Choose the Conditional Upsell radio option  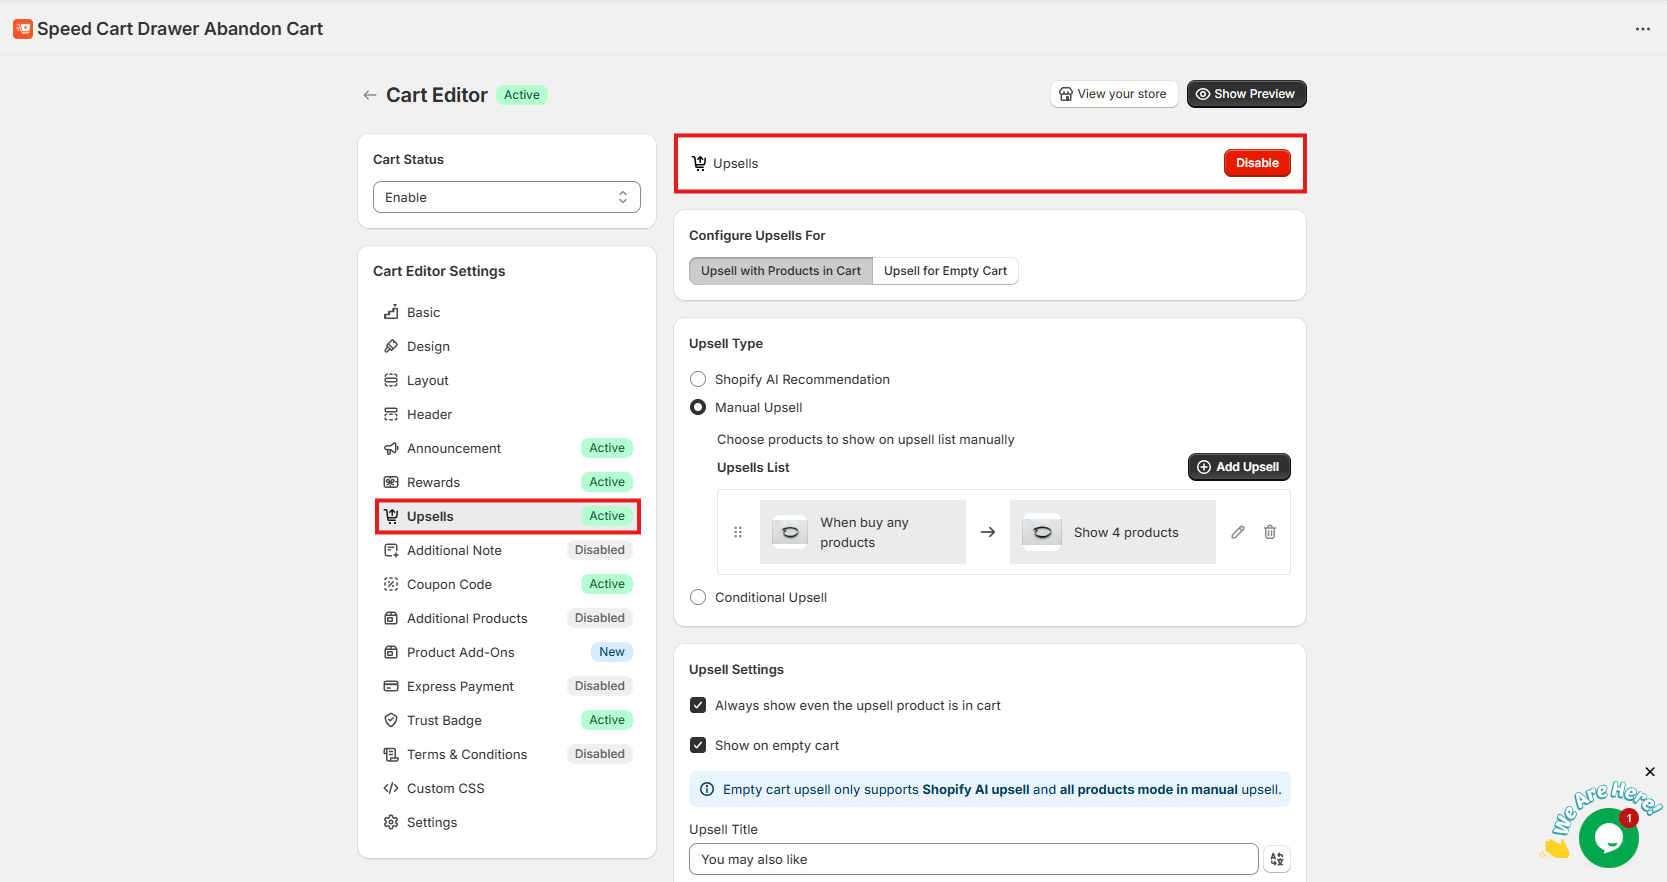698,597
